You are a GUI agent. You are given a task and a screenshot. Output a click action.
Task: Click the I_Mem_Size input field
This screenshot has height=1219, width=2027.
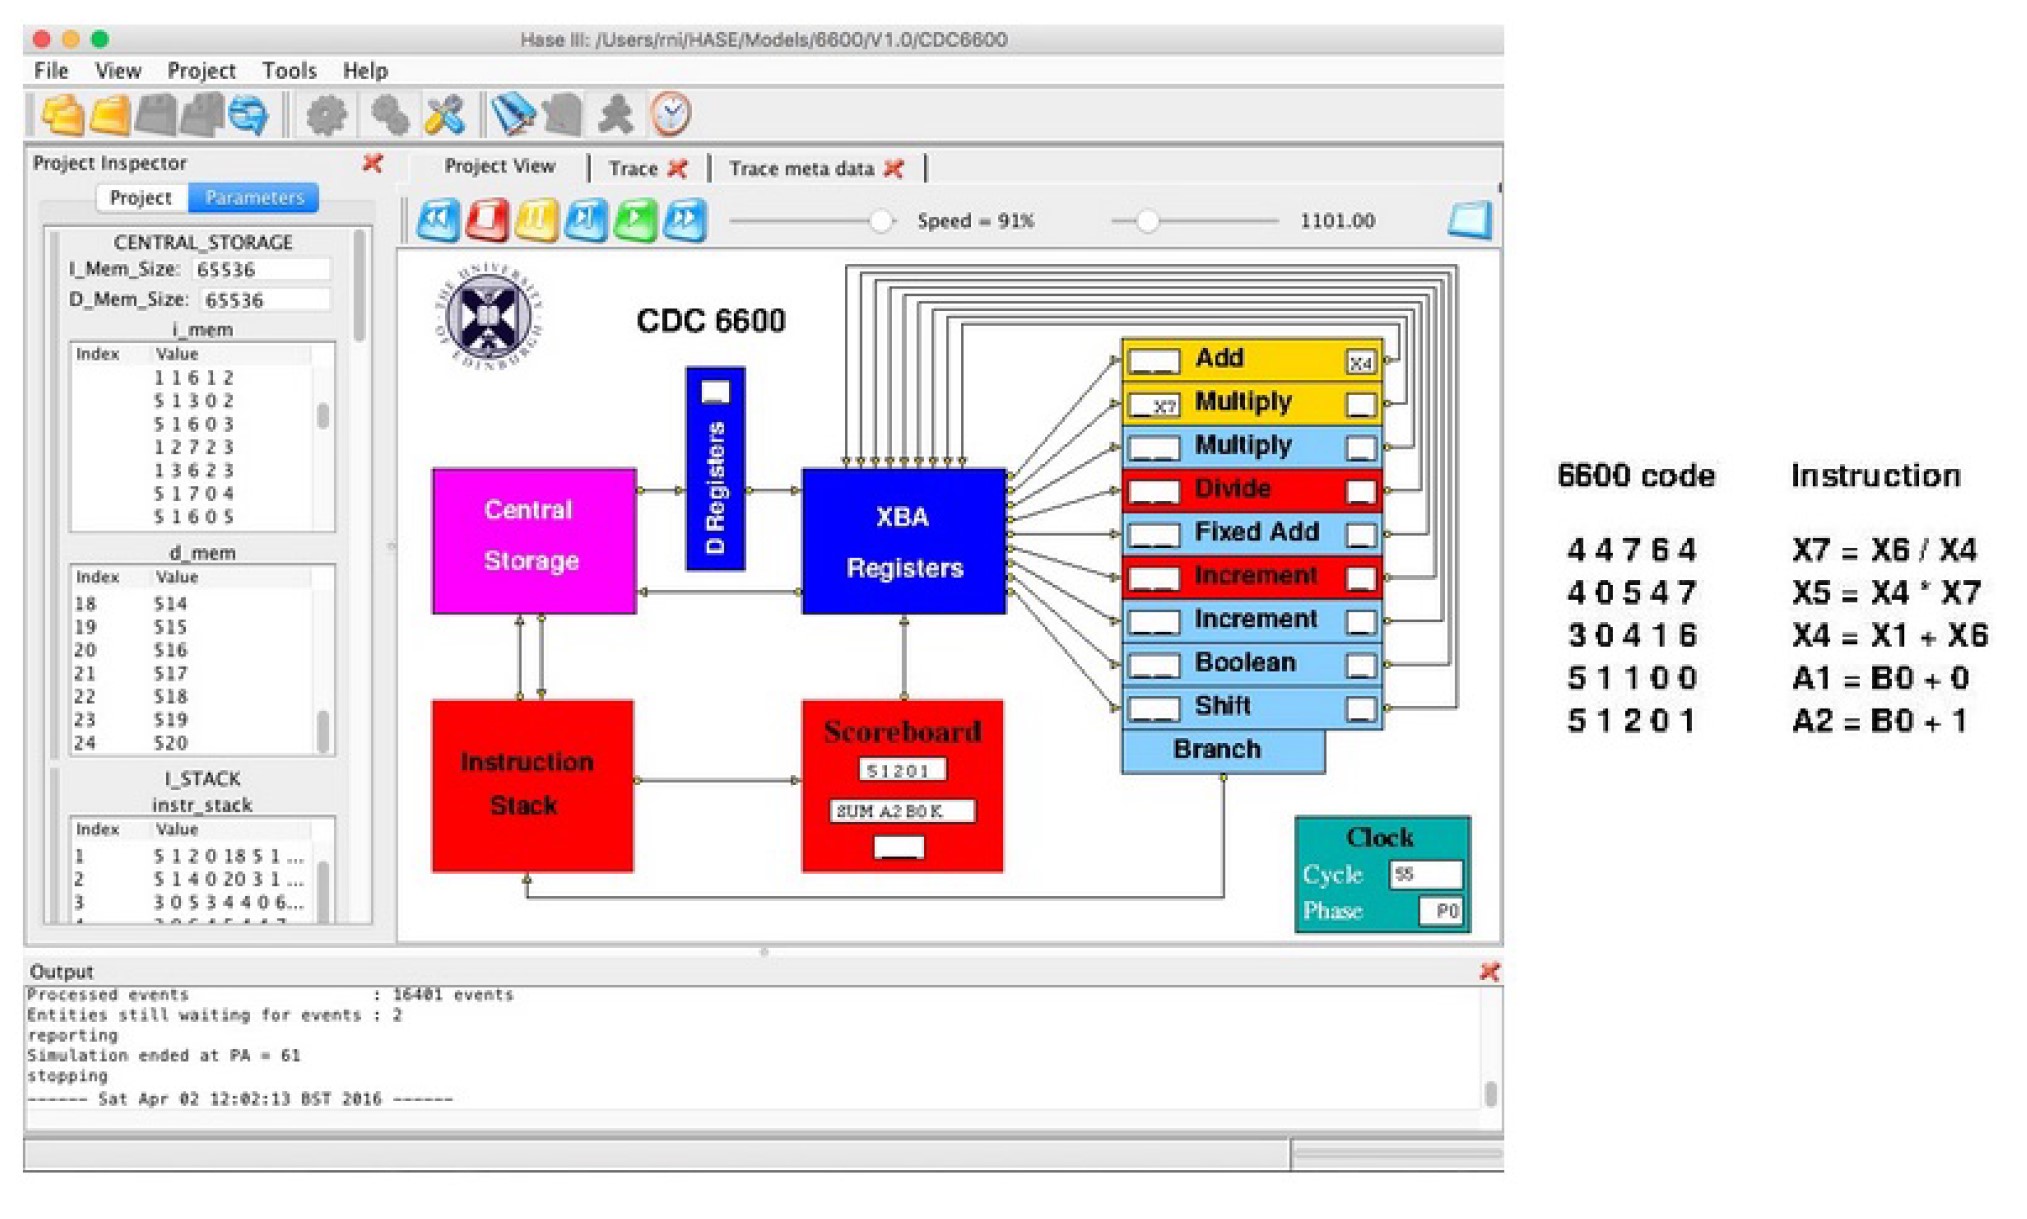261,269
